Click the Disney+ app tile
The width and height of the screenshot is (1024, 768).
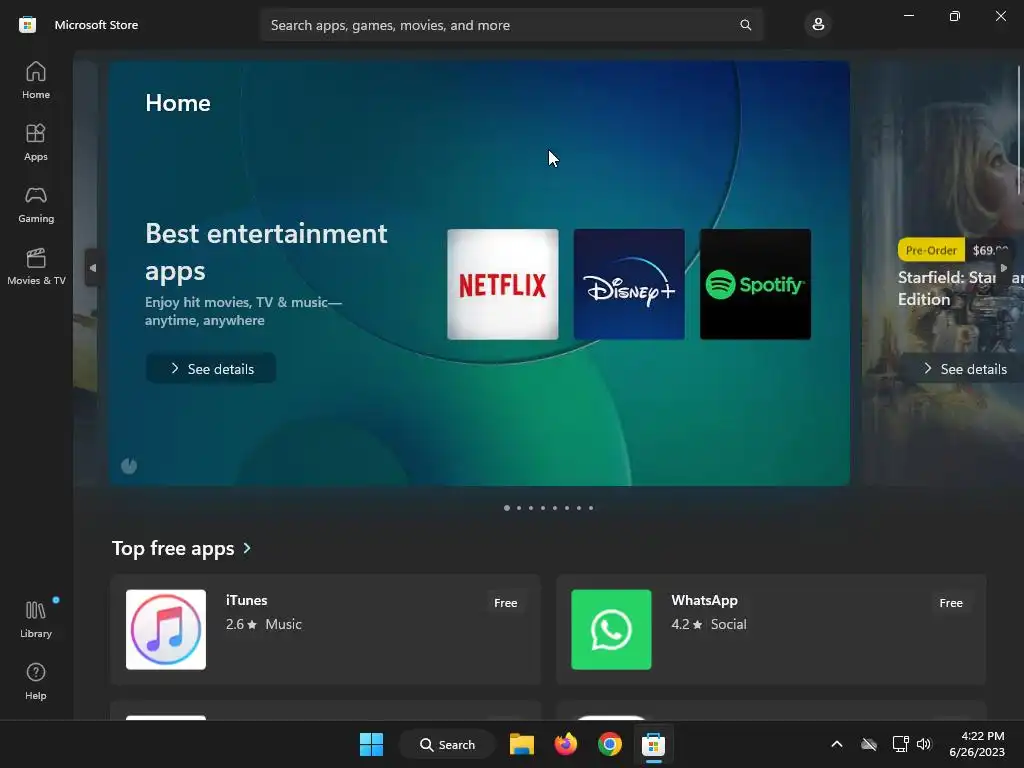(x=629, y=284)
